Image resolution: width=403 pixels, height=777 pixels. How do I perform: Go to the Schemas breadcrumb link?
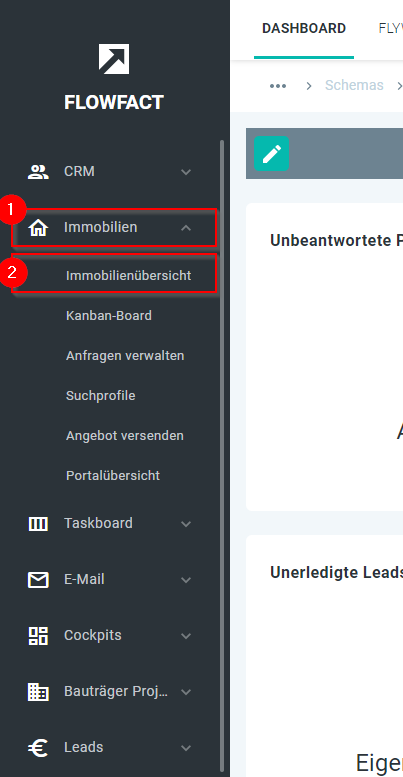(x=354, y=85)
